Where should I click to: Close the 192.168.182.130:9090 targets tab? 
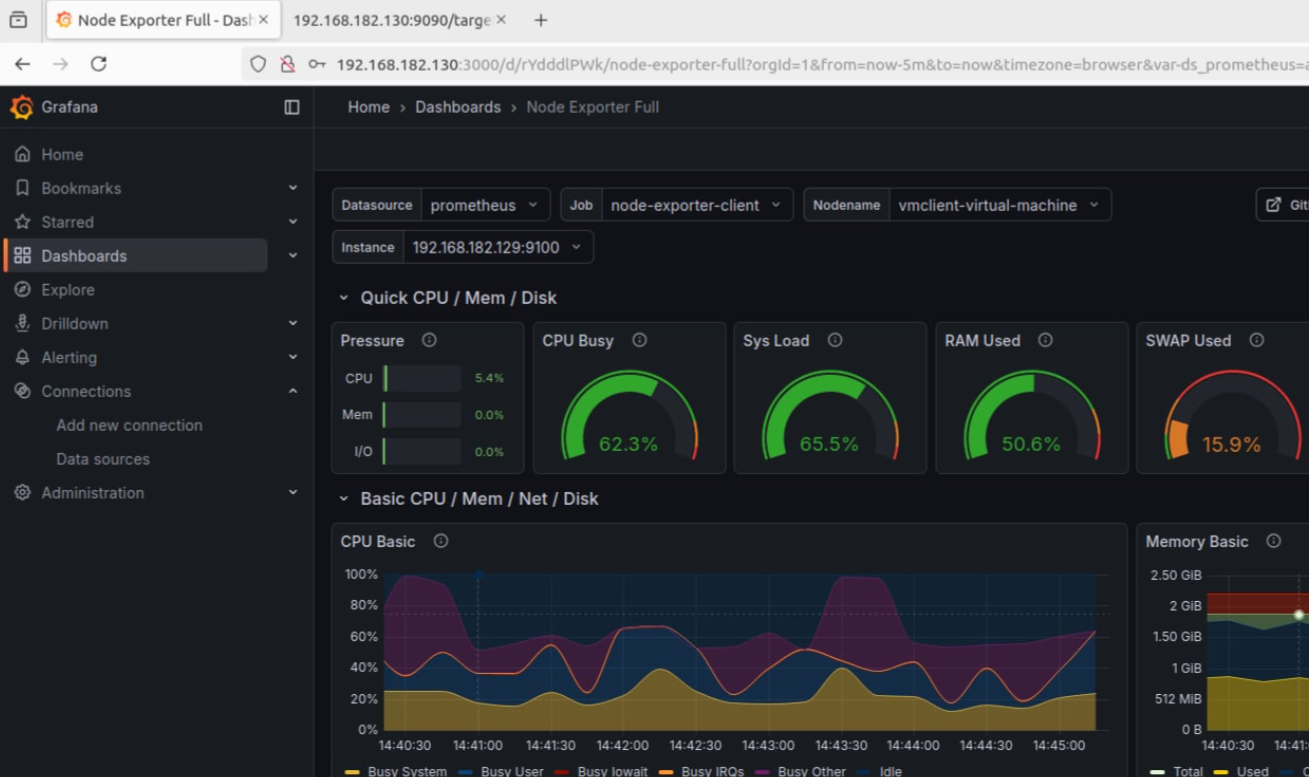click(500, 20)
